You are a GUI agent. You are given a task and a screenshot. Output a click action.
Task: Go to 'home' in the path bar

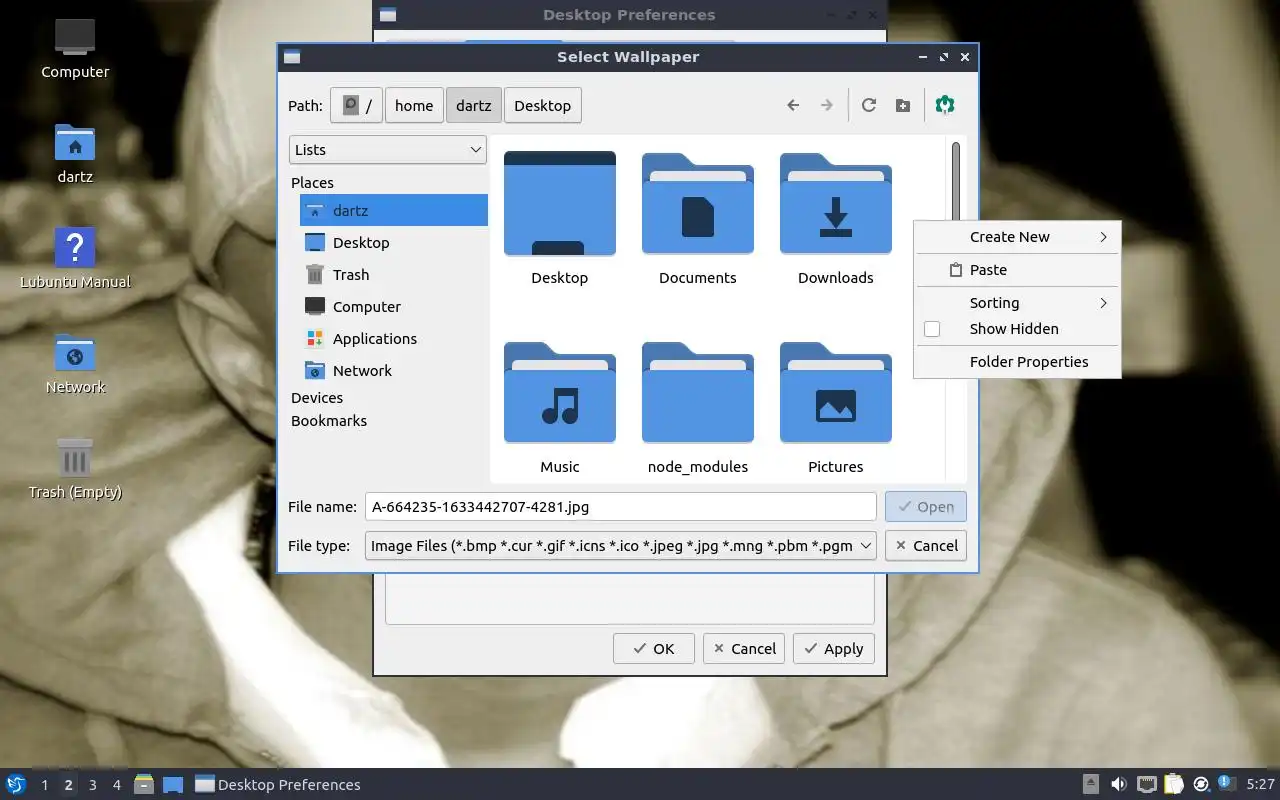414,105
